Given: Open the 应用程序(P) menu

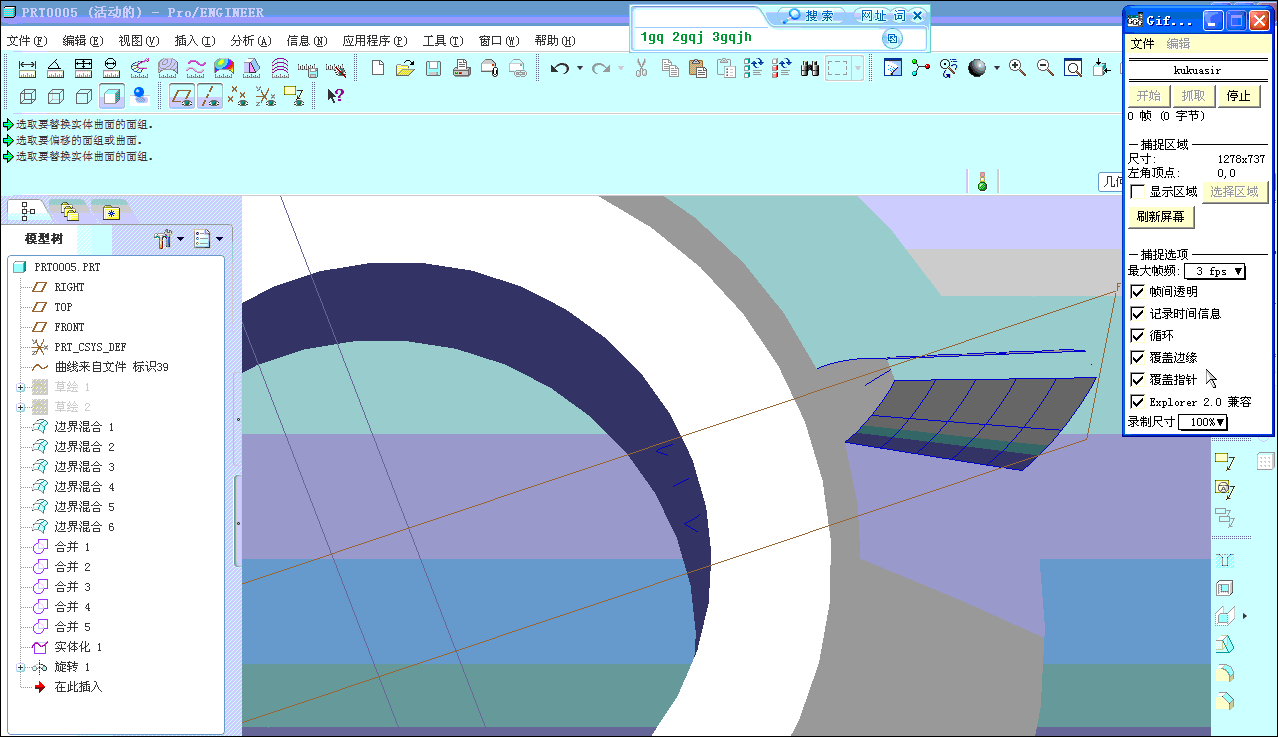Looking at the screenshot, I should pyautogui.click(x=375, y=41).
